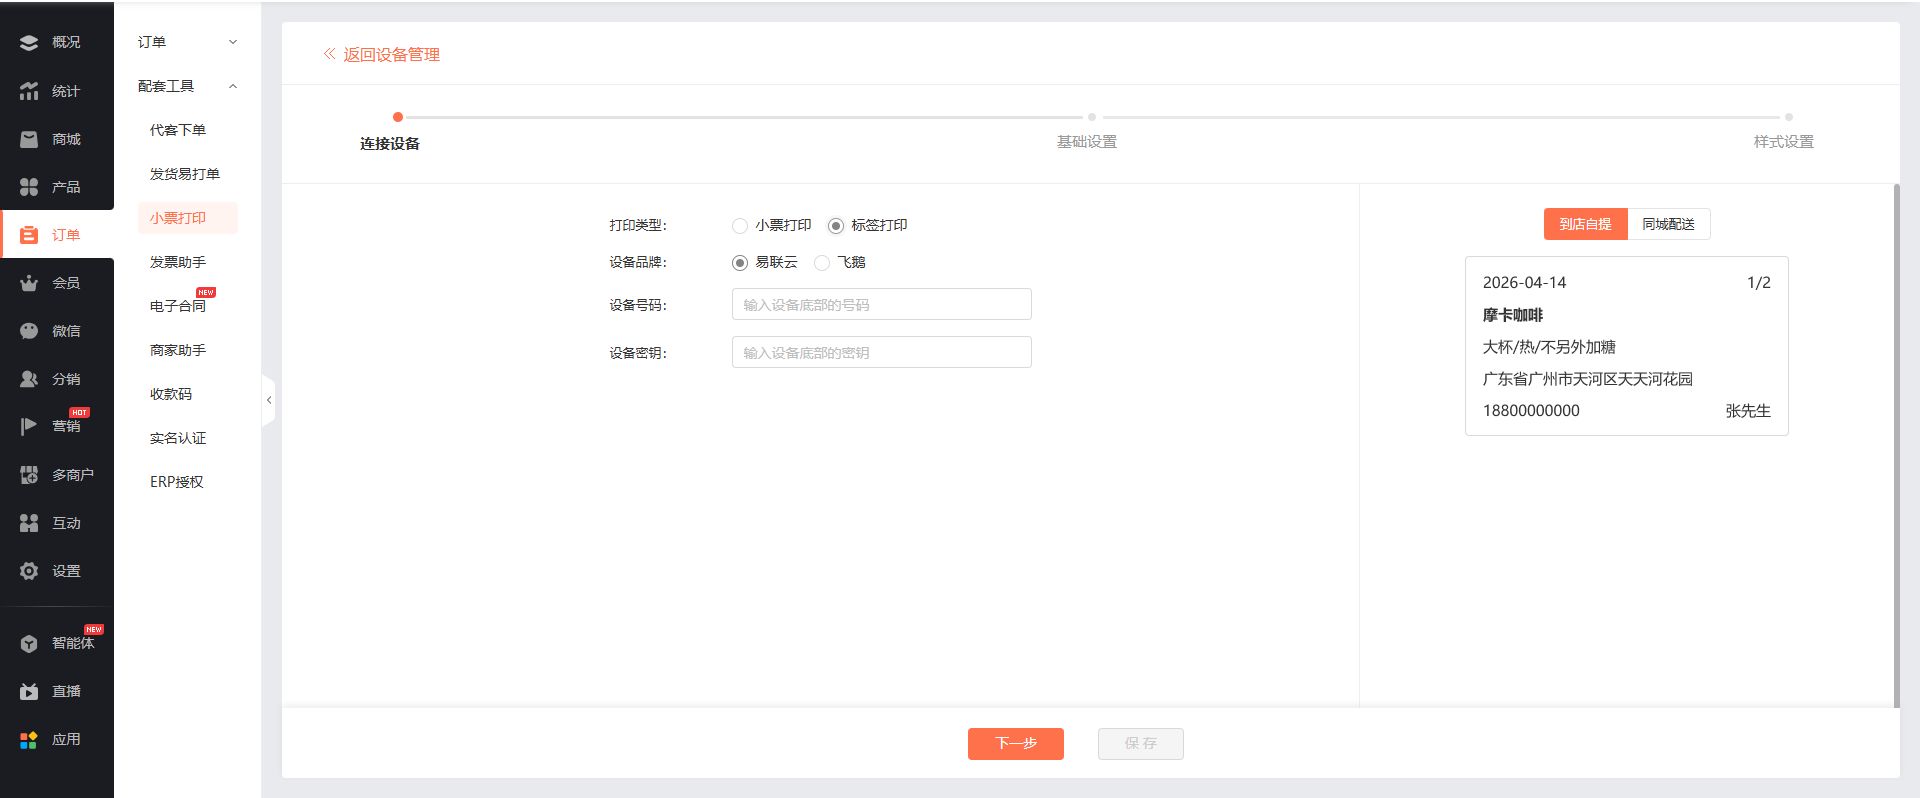Open the 统计 statistics chart icon
This screenshot has height=798, width=1920.
pos(29,91)
